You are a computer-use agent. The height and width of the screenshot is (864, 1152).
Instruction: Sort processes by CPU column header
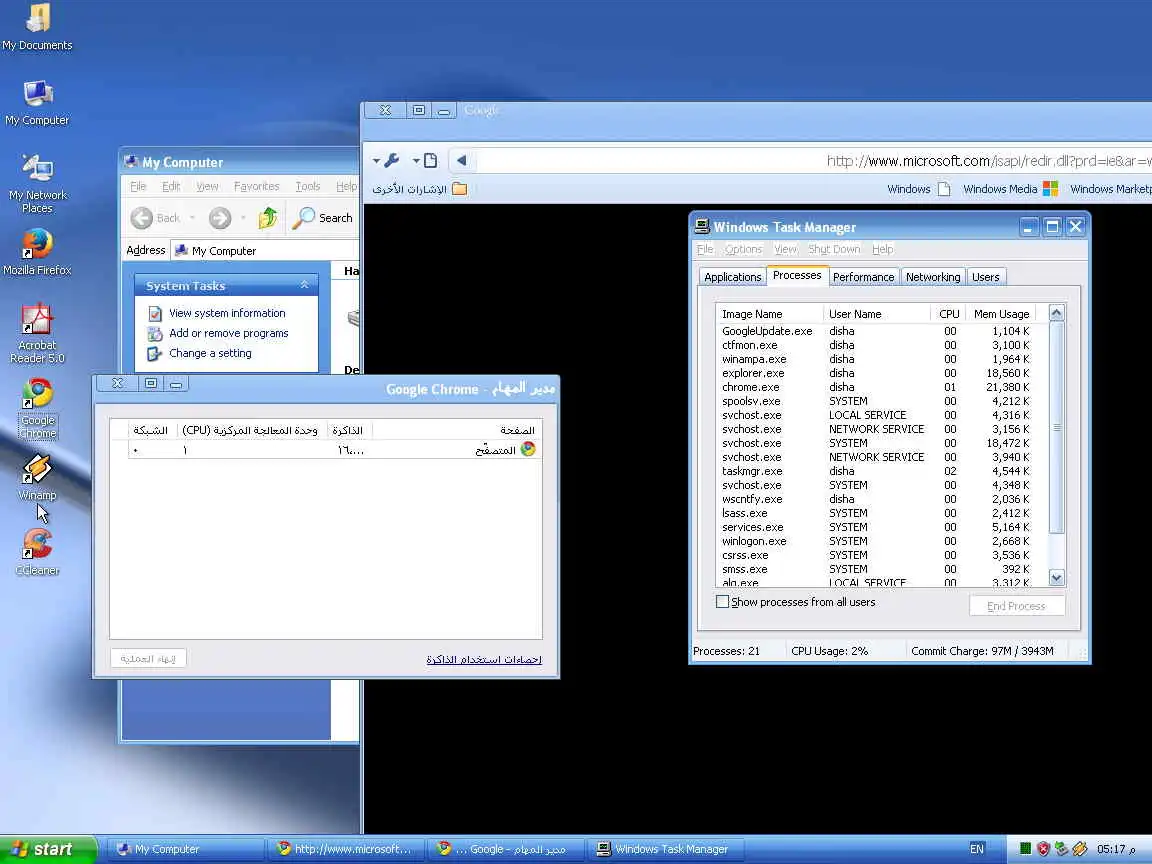point(948,314)
